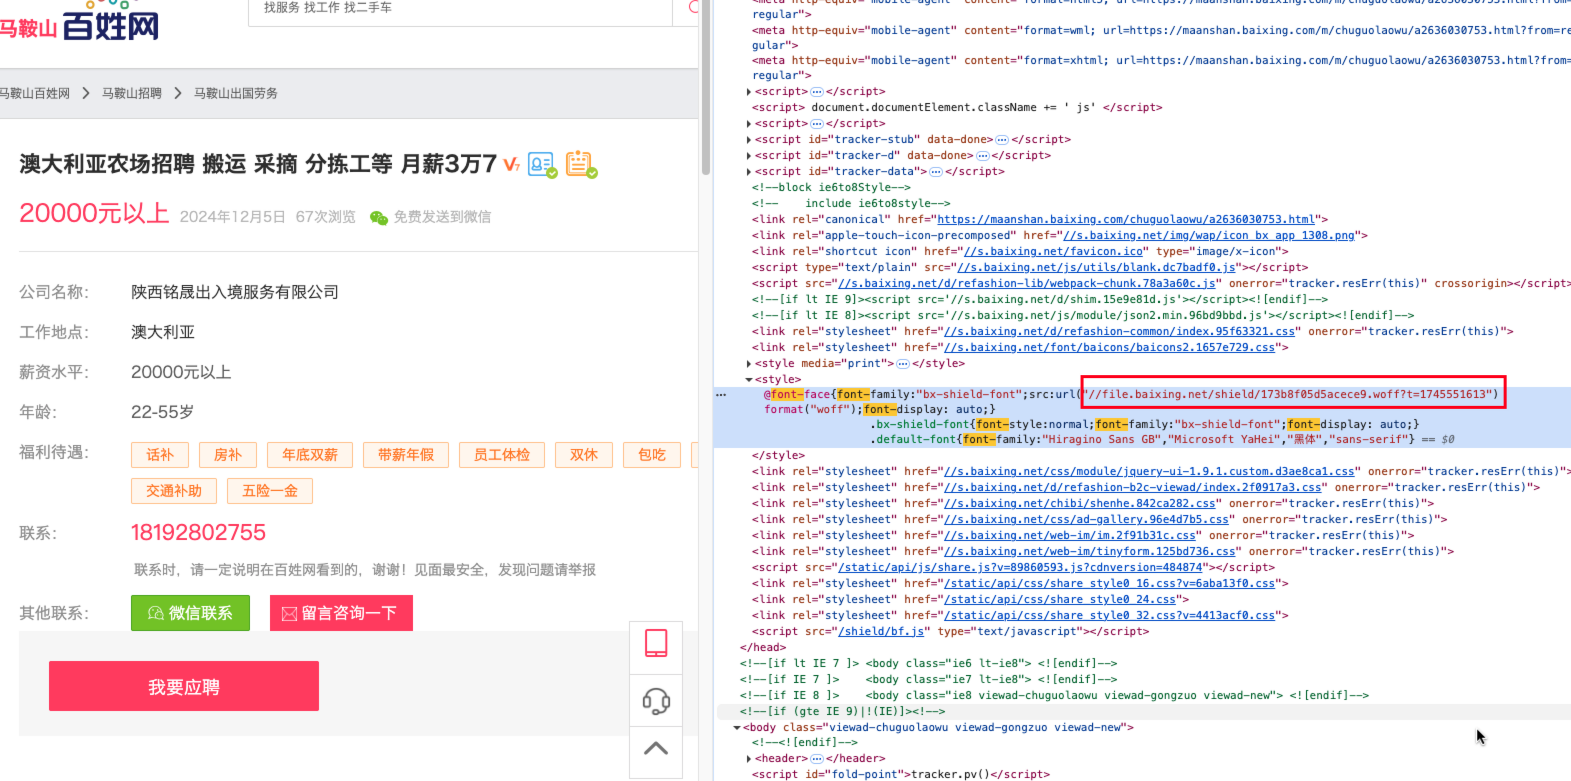The width and height of the screenshot is (1571, 781).
Task: Select the 员工体检 benefit tag
Action: [502, 455]
